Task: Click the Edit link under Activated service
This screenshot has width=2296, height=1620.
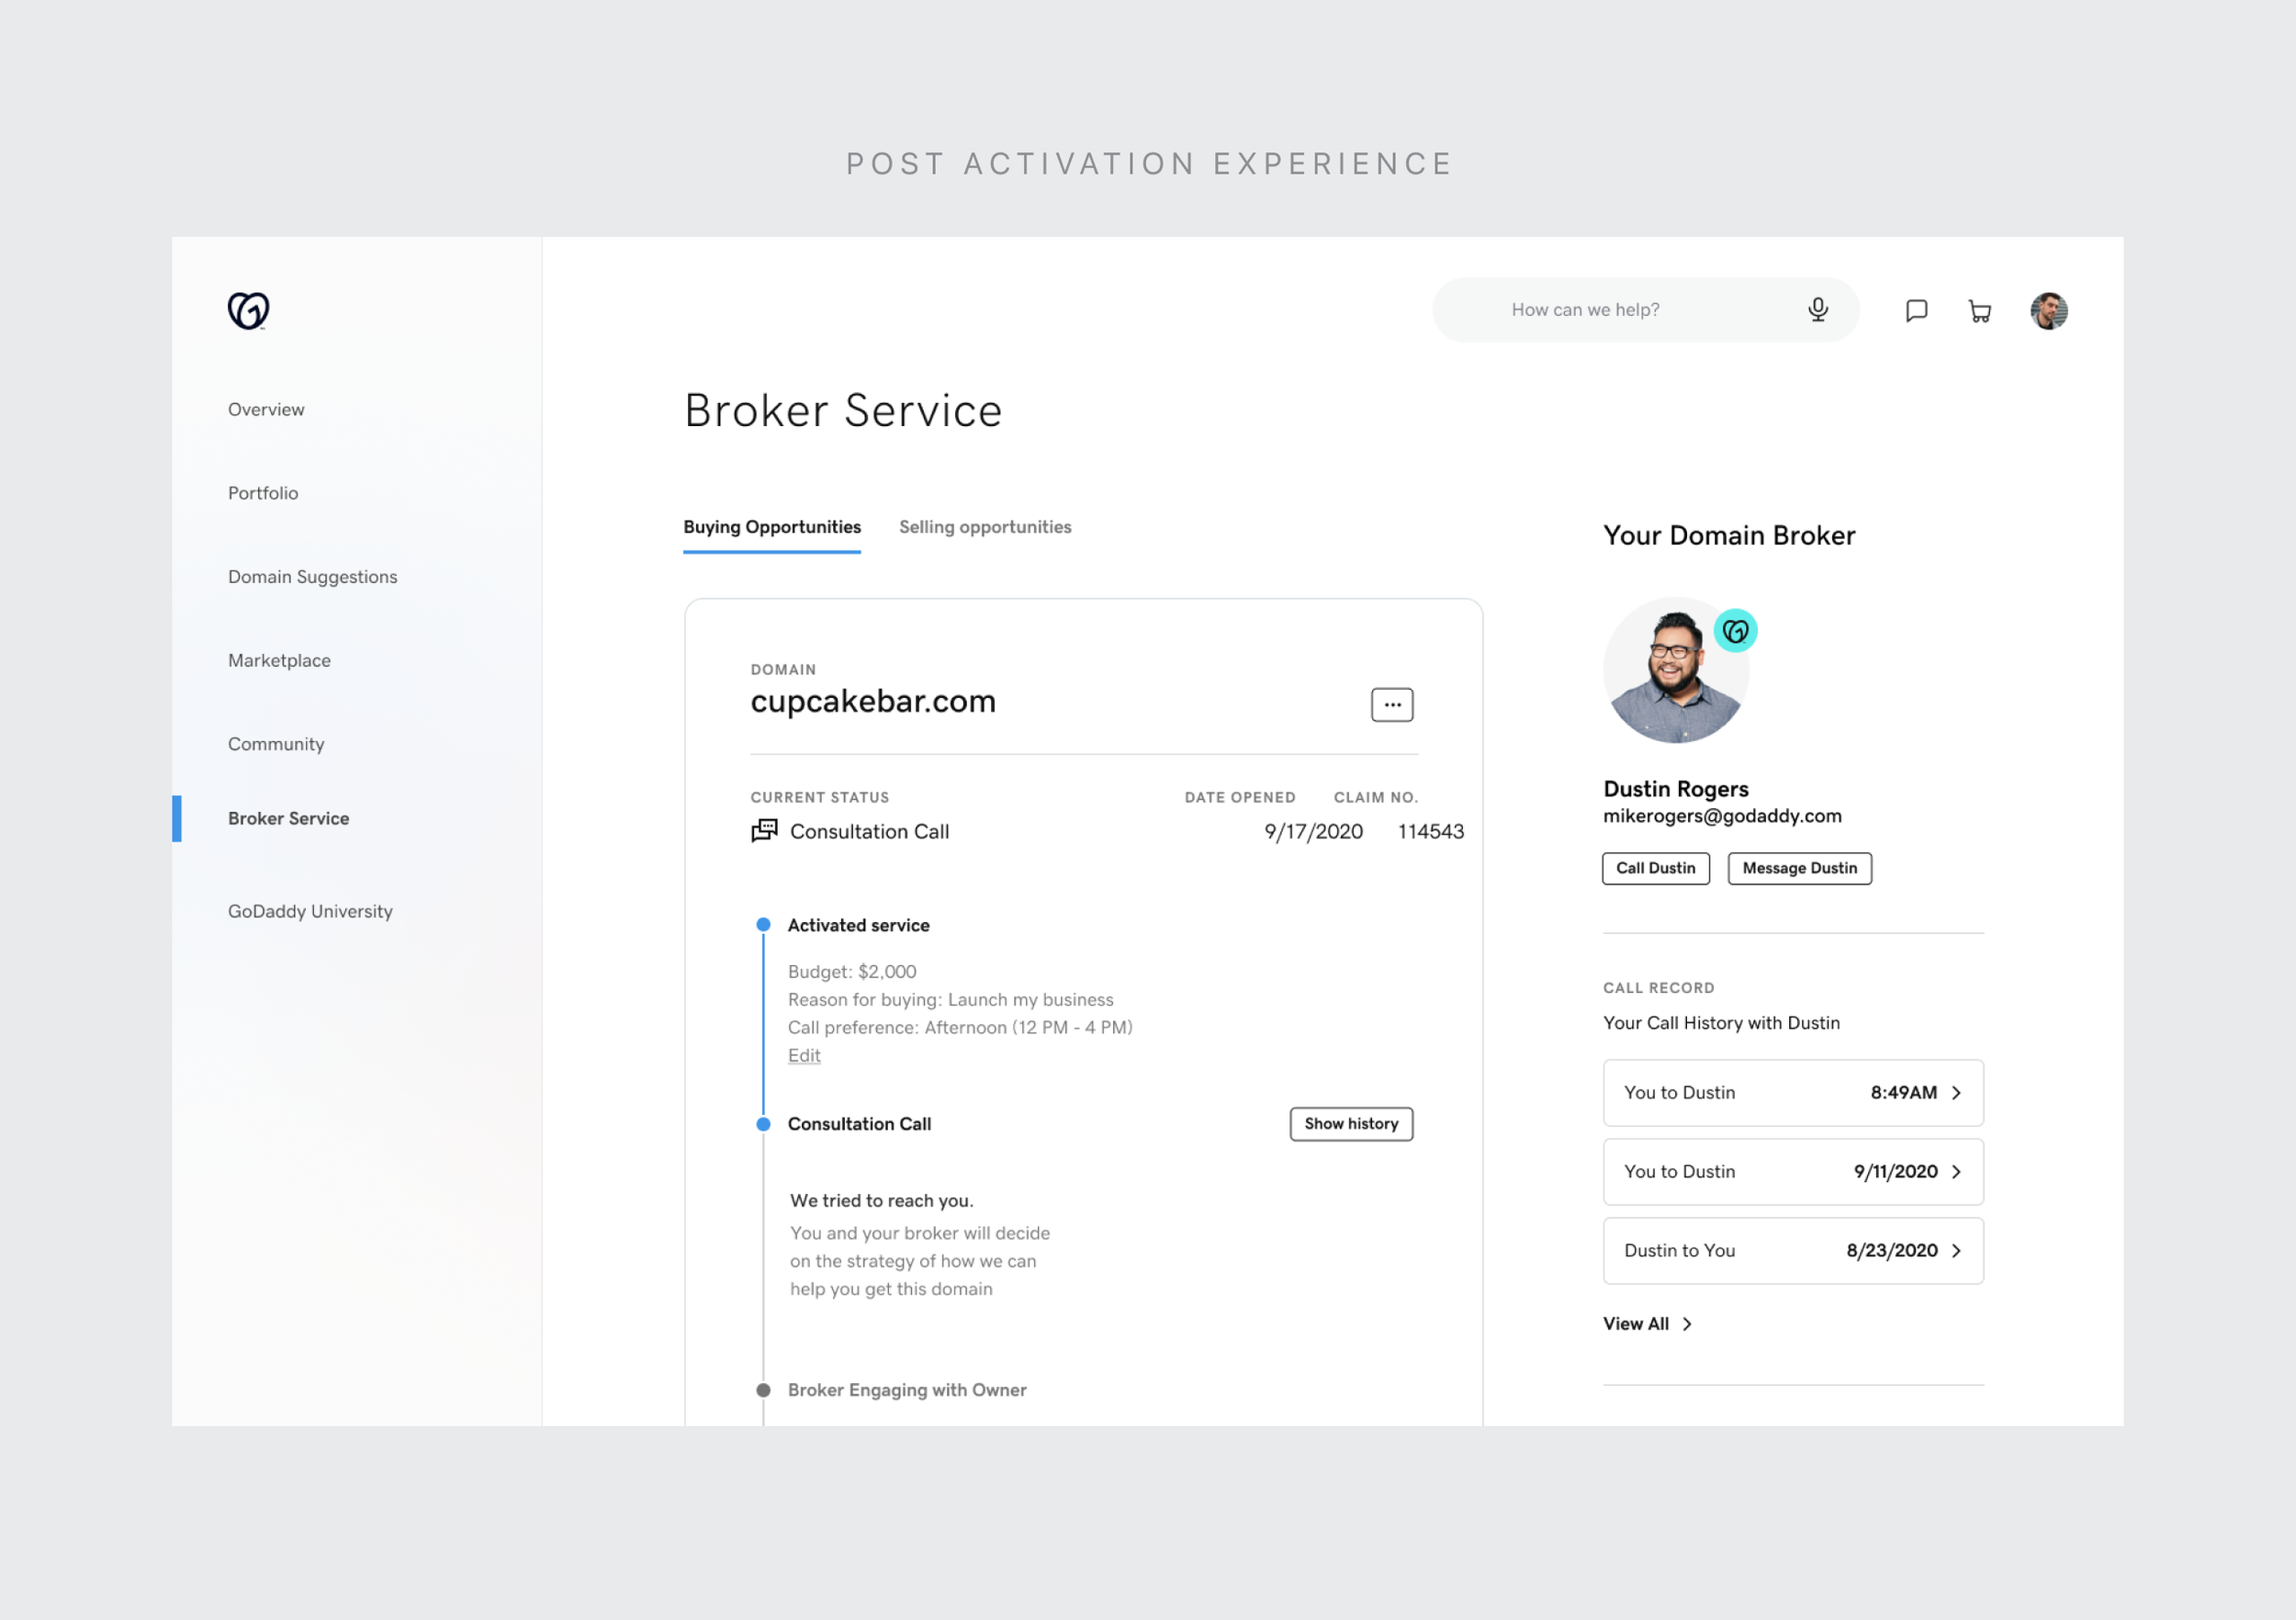Action: pos(803,1056)
